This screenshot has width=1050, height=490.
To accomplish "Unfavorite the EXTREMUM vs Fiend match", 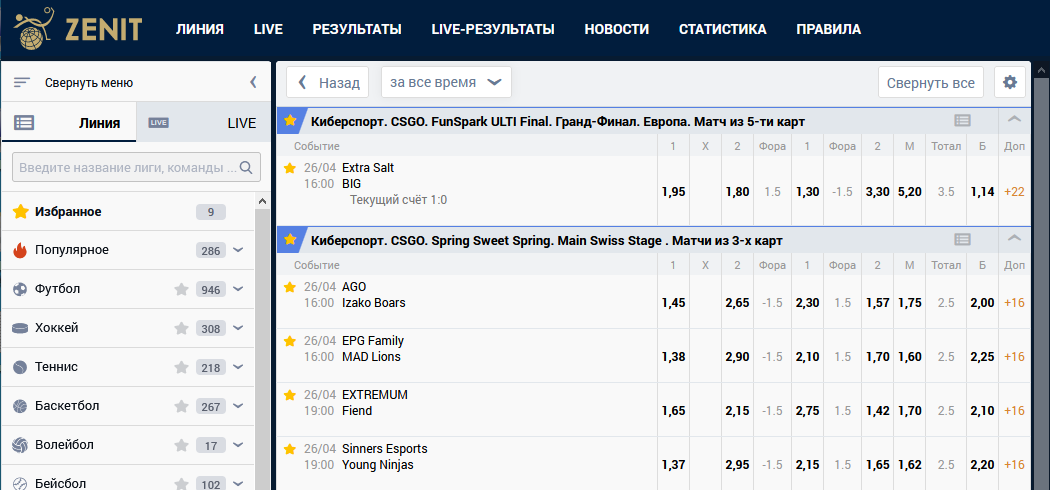I will [290, 395].
